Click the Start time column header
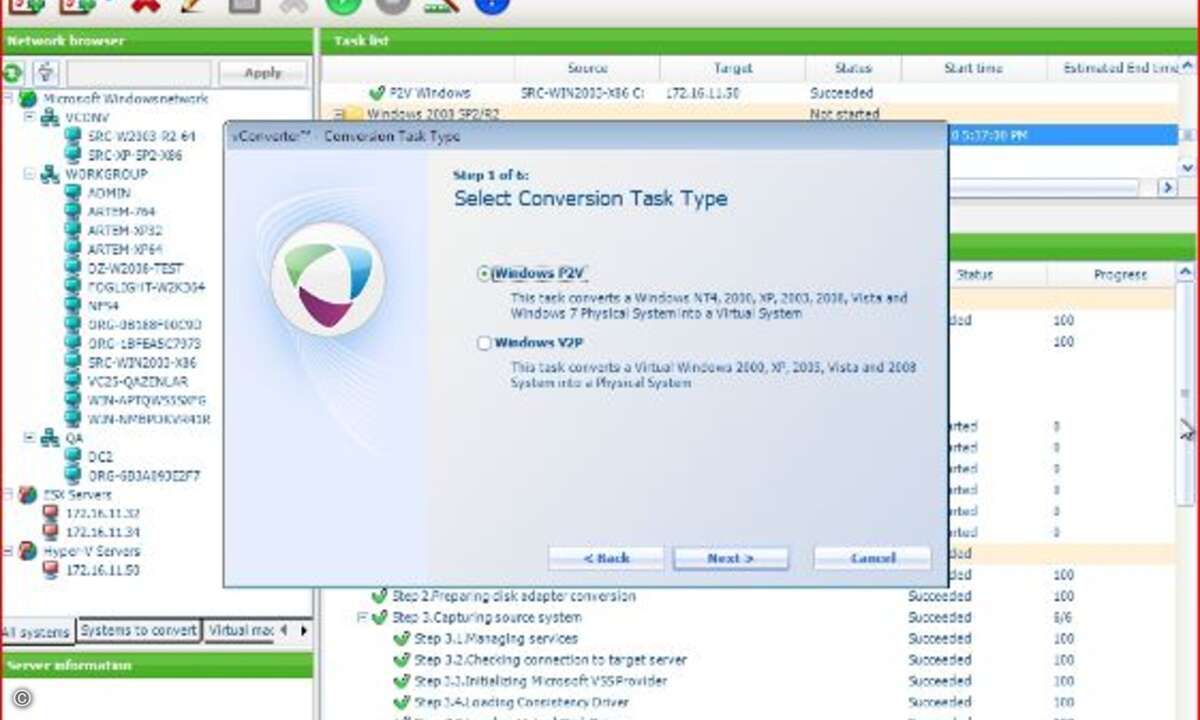This screenshot has height=720, width=1200. (x=973, y=68)
